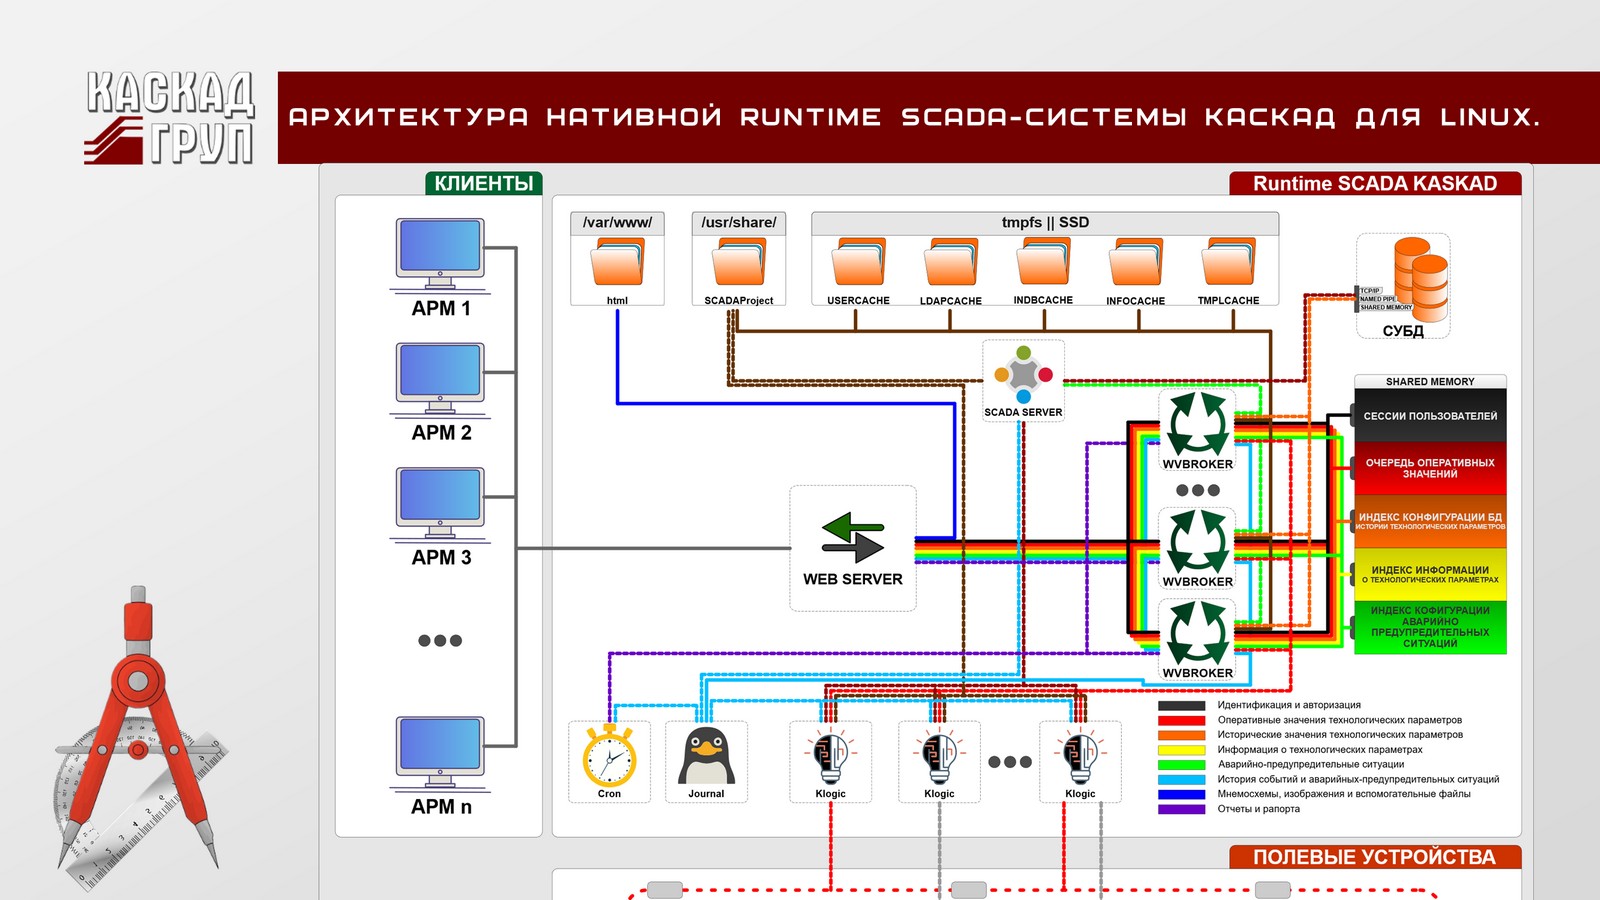Select the Runtime SCADA KASKAD header label

point(1375,184)
